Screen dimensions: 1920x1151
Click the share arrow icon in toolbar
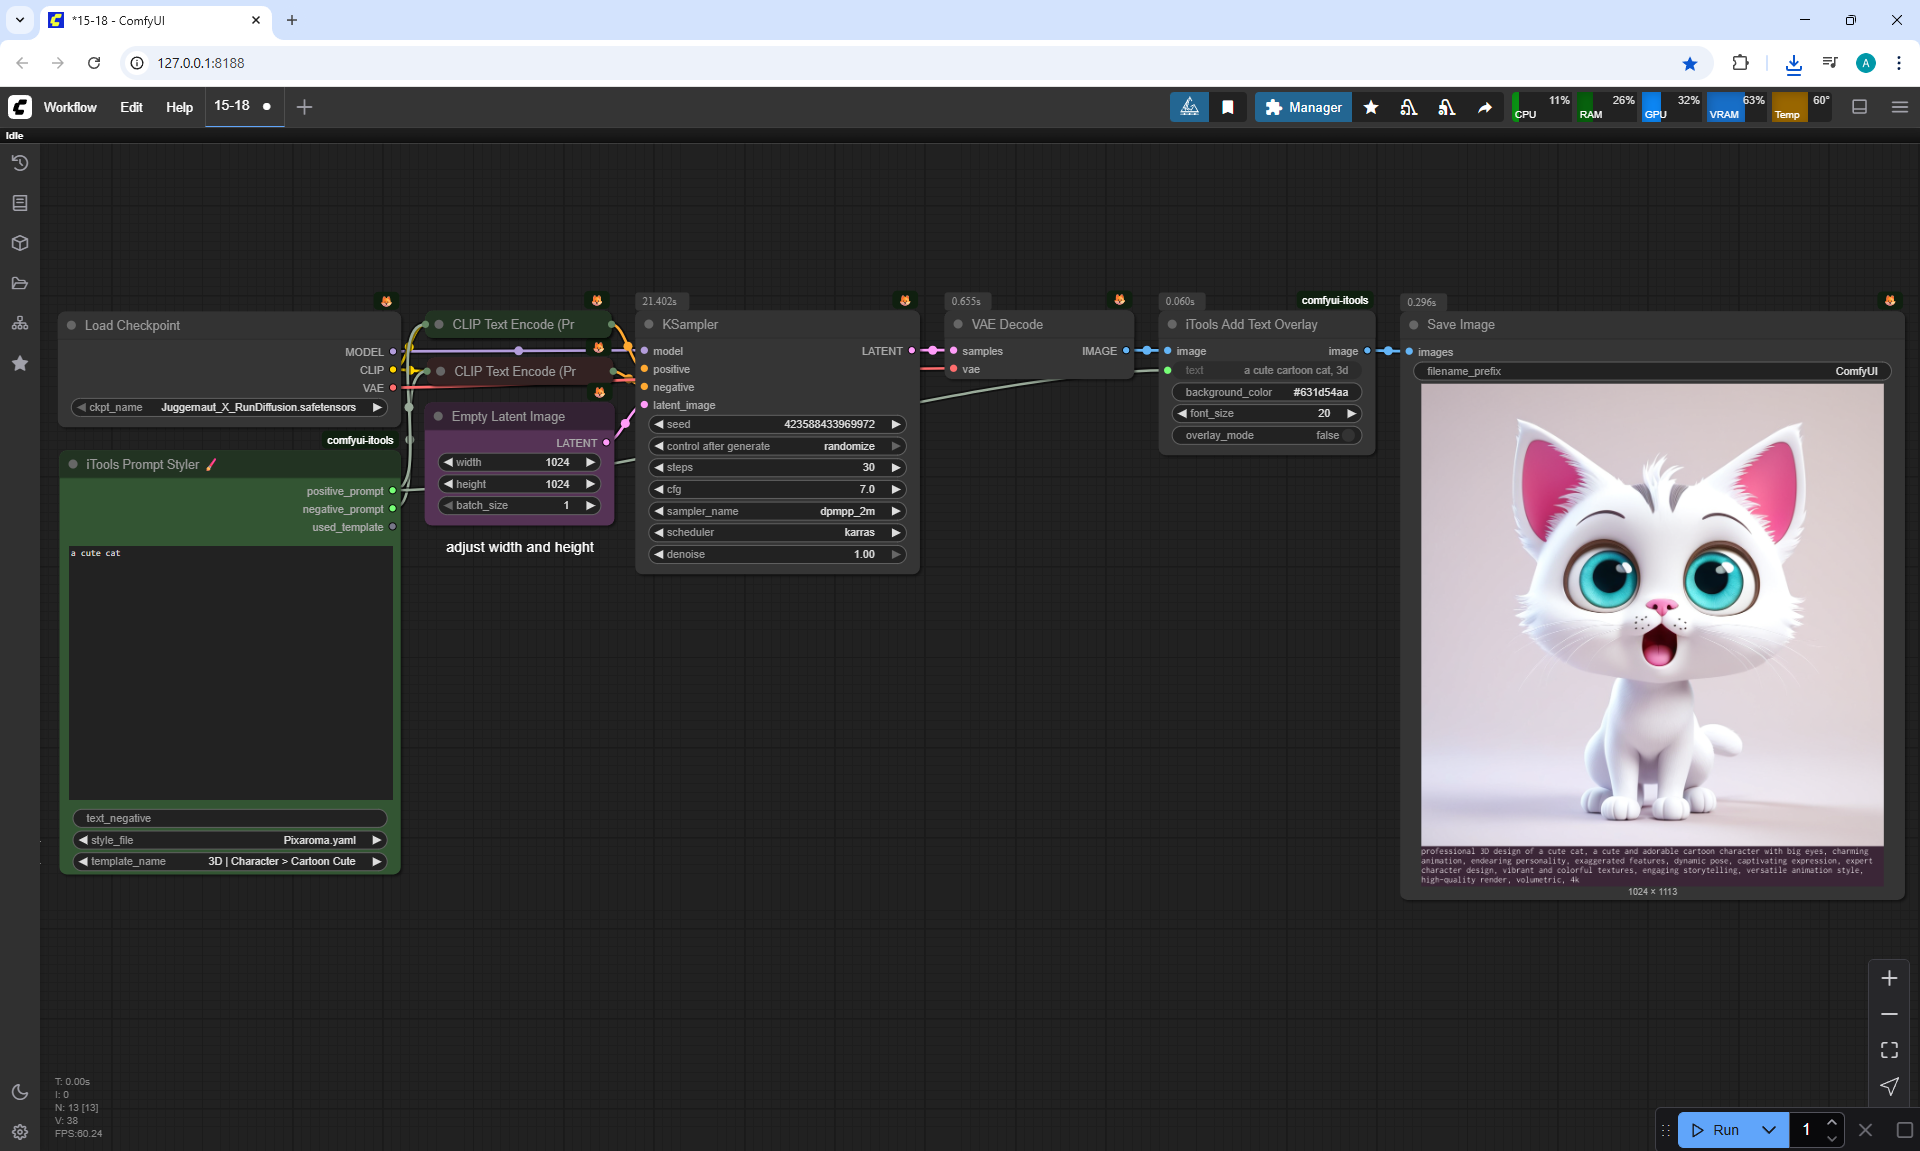click(1485, 107)
